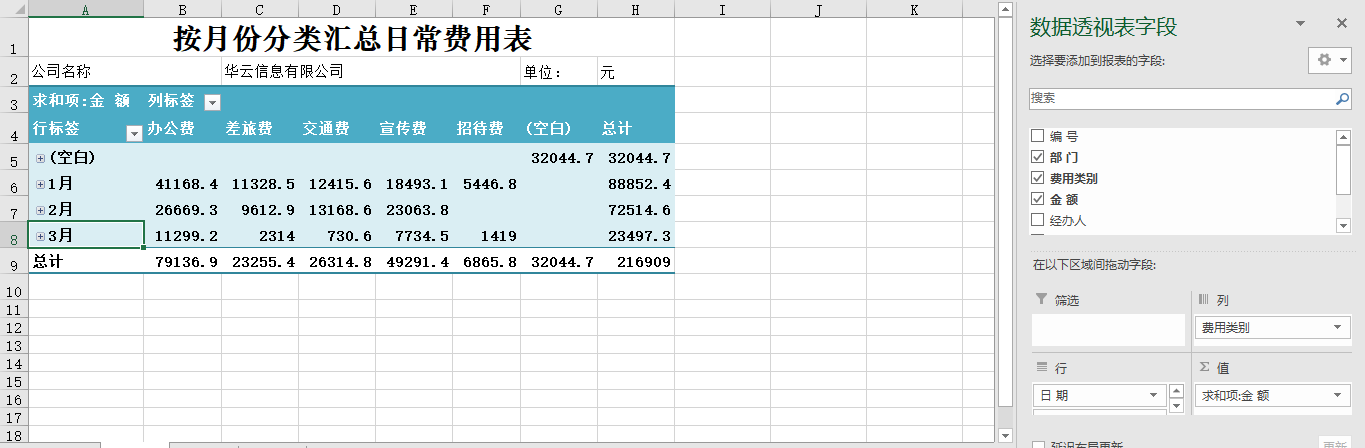The width and height of the screenshot is (1365, 448).
Task: Check the 经办人 field checkbox
Action: [x=1037, y=220]
